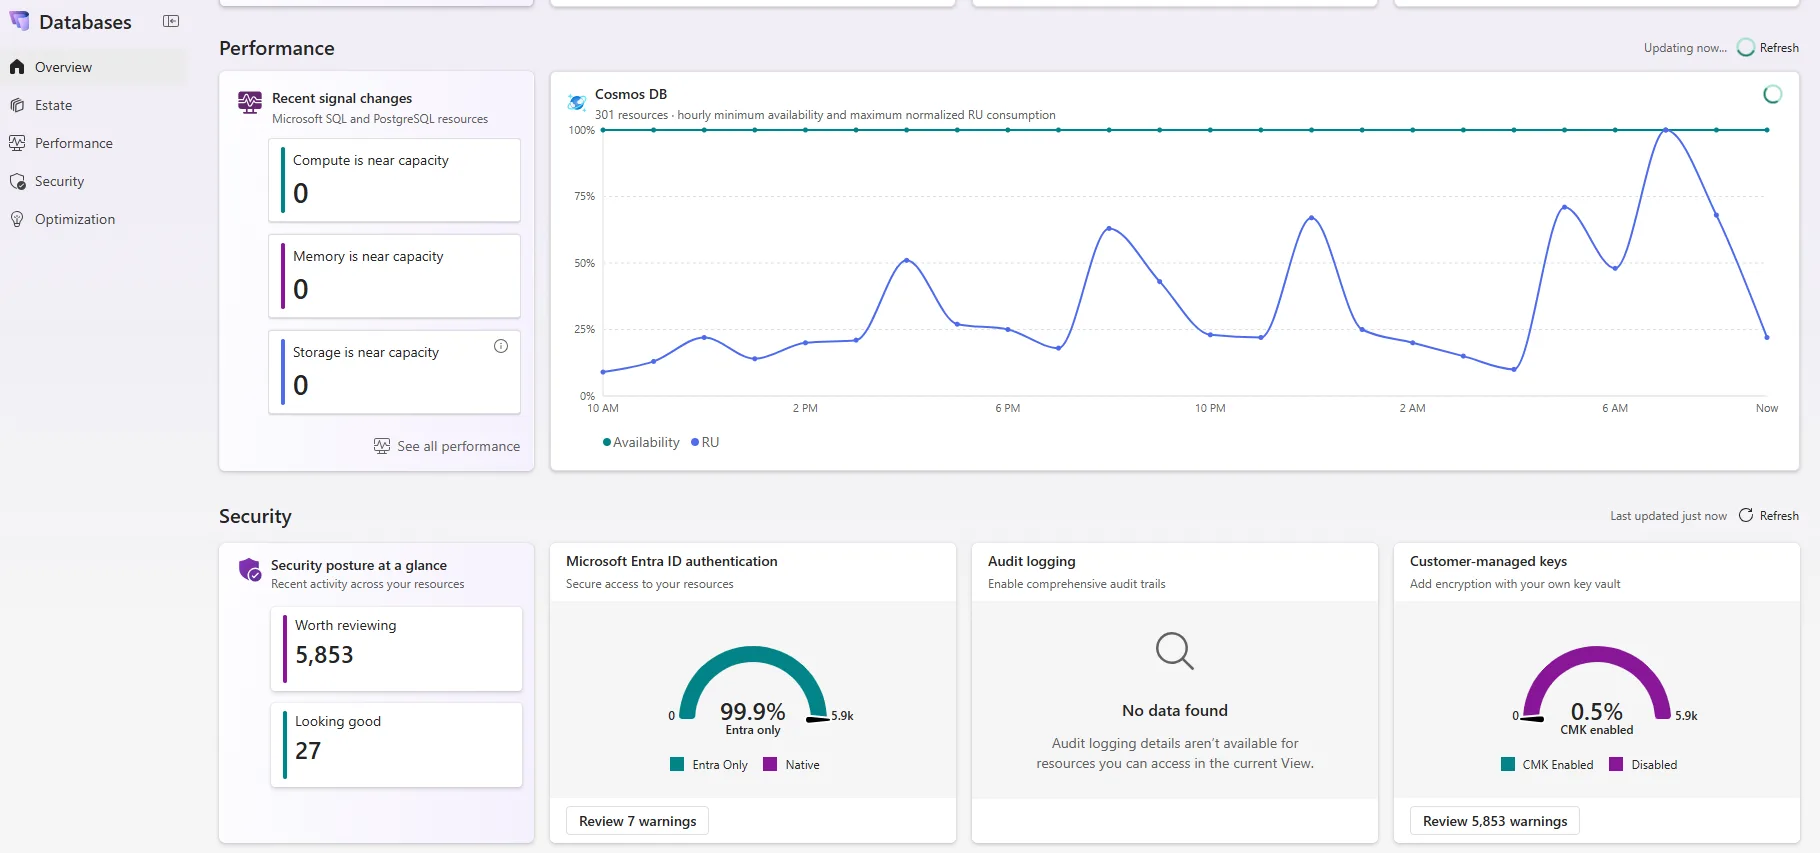Screen dimensions: 1820x853
Task: Click the CMK Enabled legend swatch
Action: [x=1508, y=764]
